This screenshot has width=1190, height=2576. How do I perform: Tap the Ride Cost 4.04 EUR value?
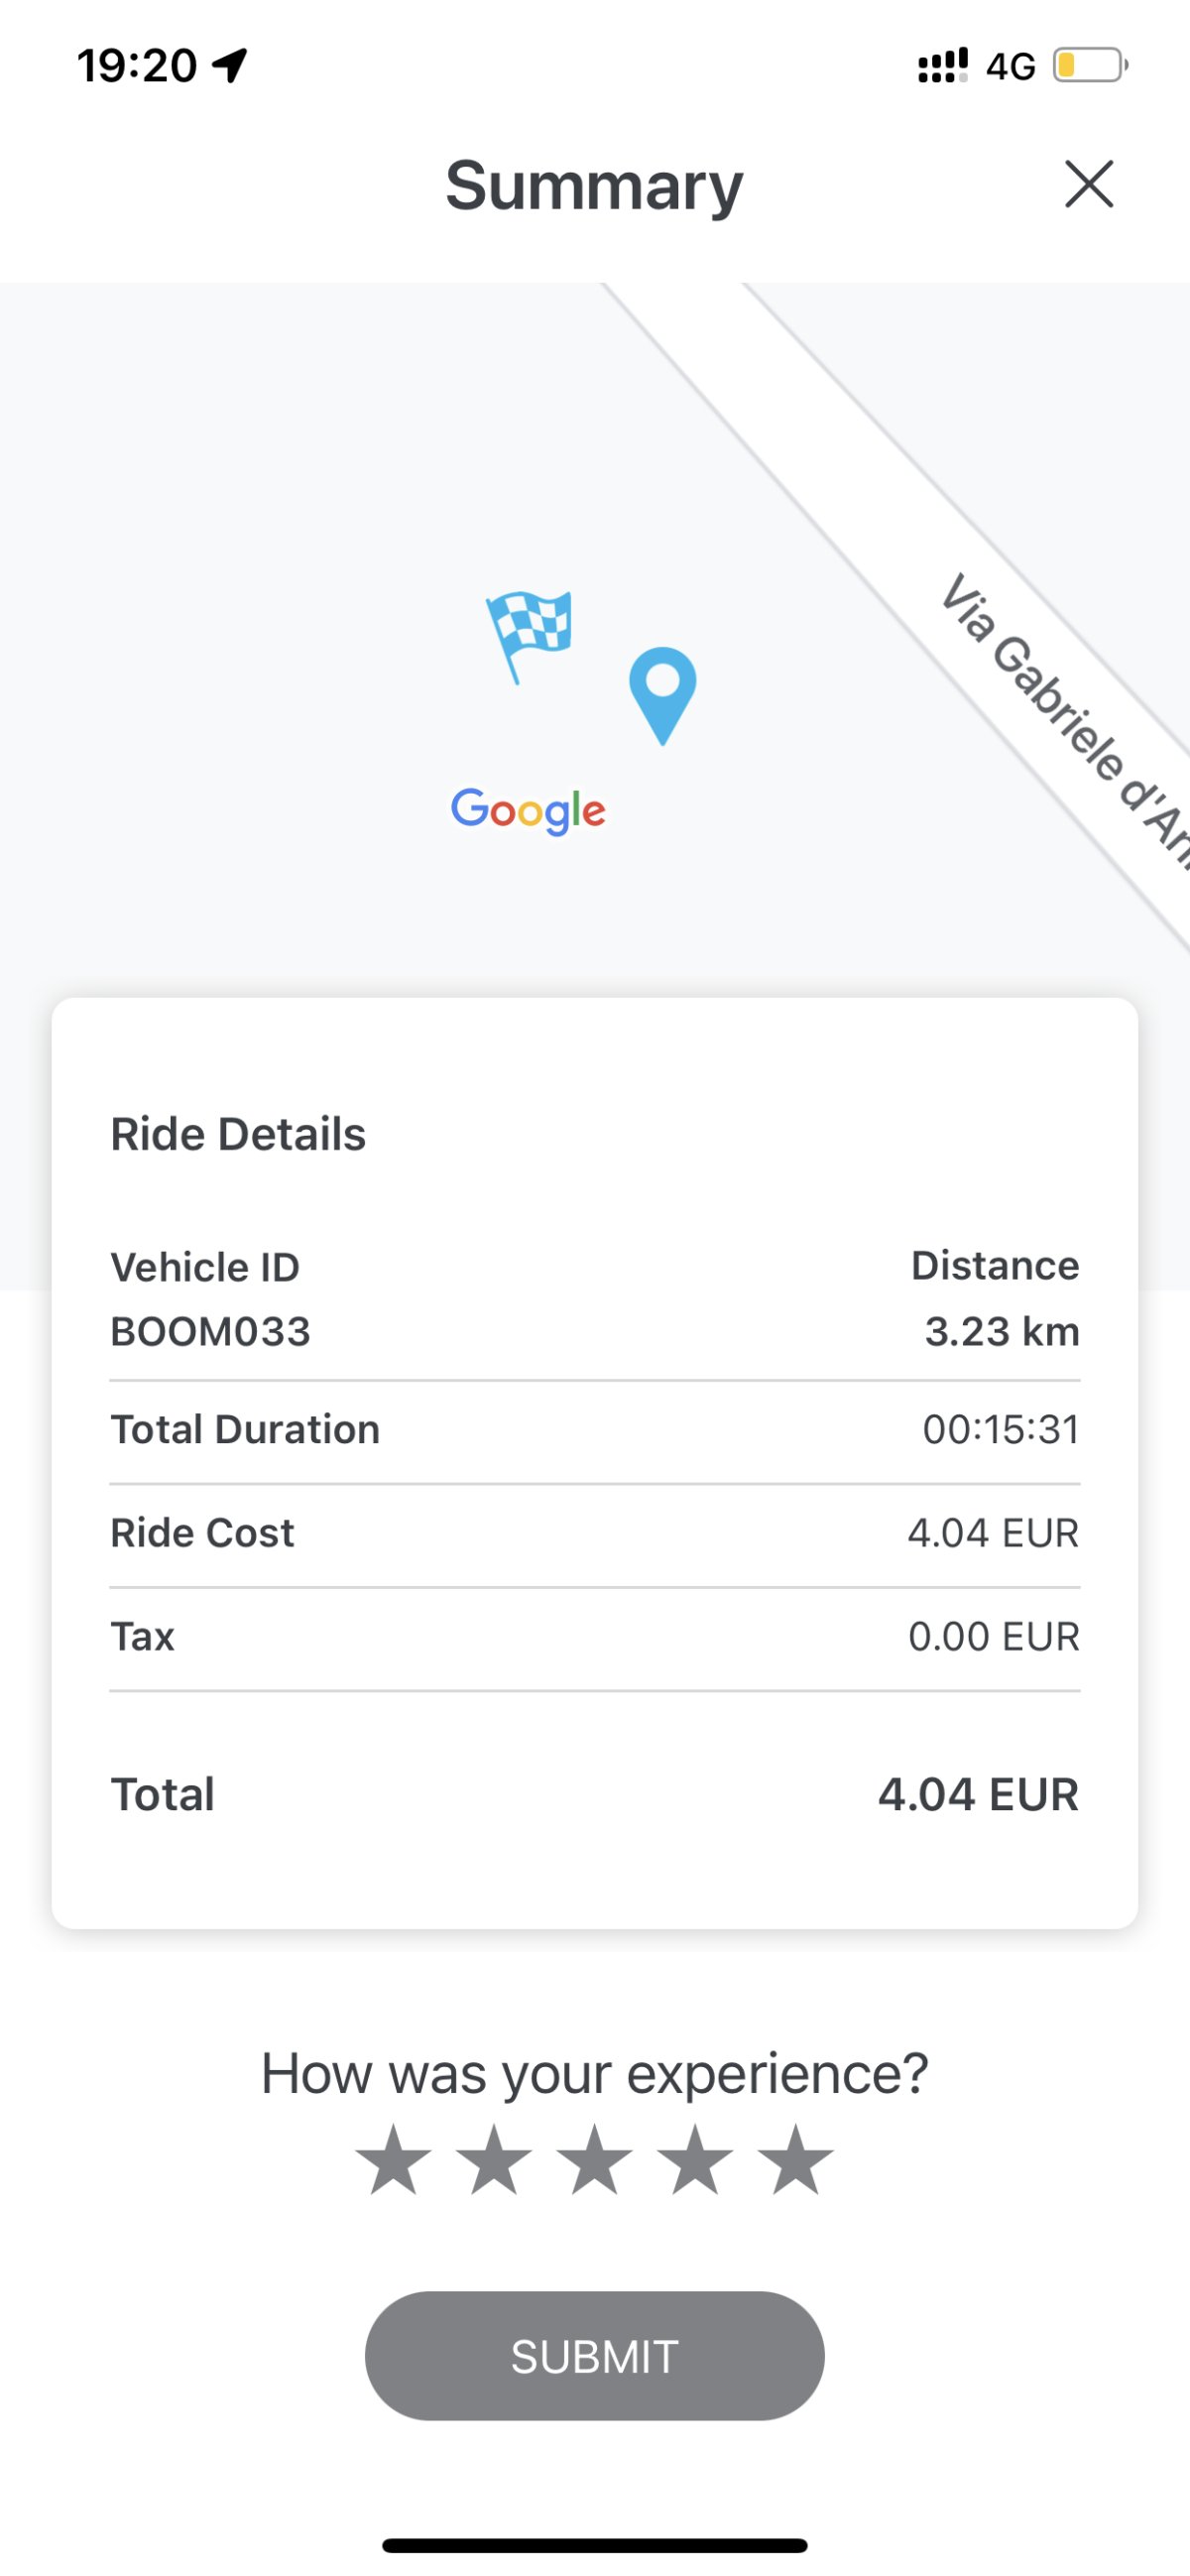[x=992, y=1533]
